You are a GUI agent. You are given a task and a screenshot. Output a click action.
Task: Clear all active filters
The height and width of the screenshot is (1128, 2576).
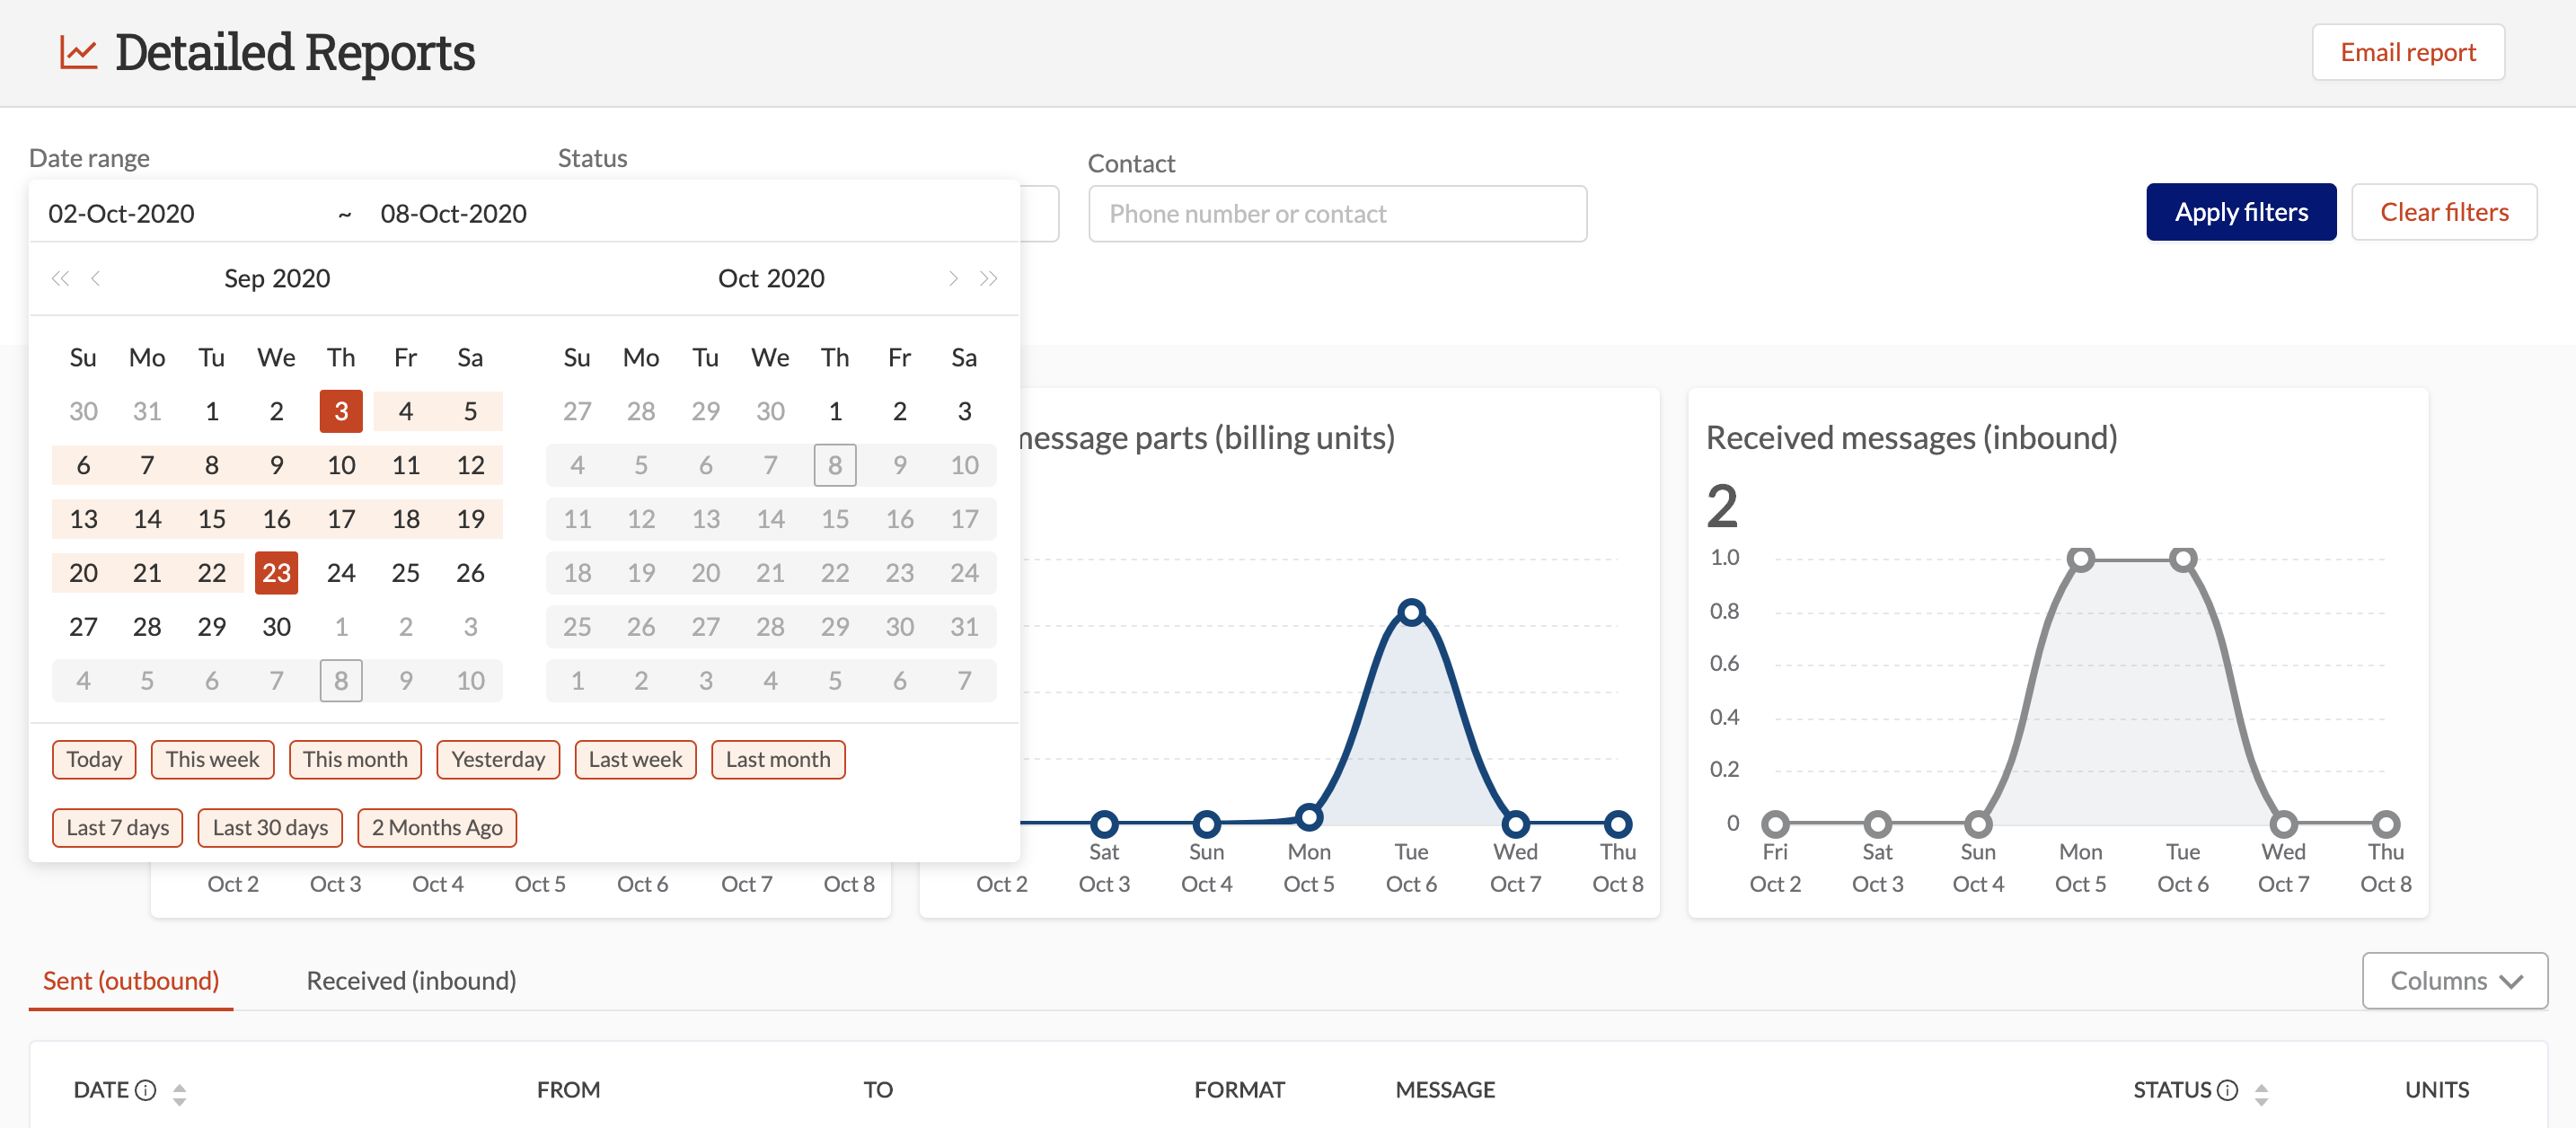(x=2445, y=211)
